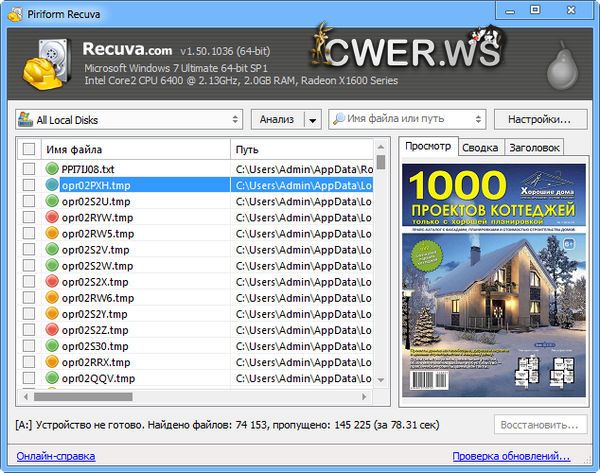The image size is (600, 473).
Task: Click the drive icon in disk selector
Action: coord(25,120)
